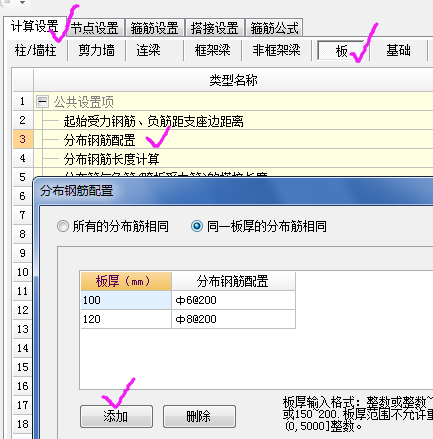Edit the Φ6@200 rebar cell
Screen dimensions: 433x439
[x=233, y=300]
